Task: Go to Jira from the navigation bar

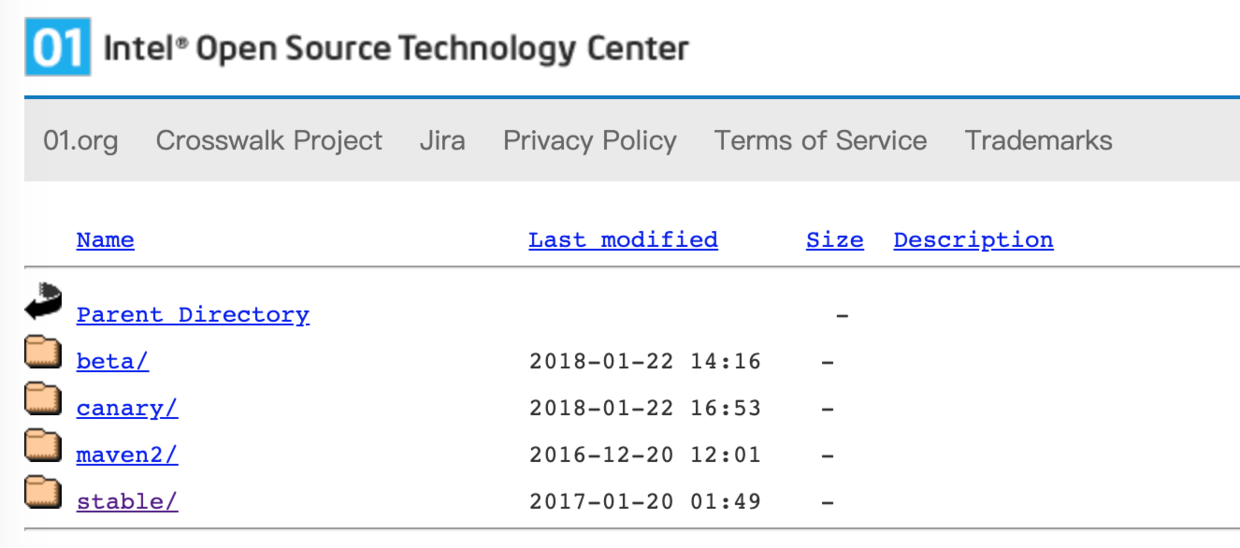Action: point(442,141)
